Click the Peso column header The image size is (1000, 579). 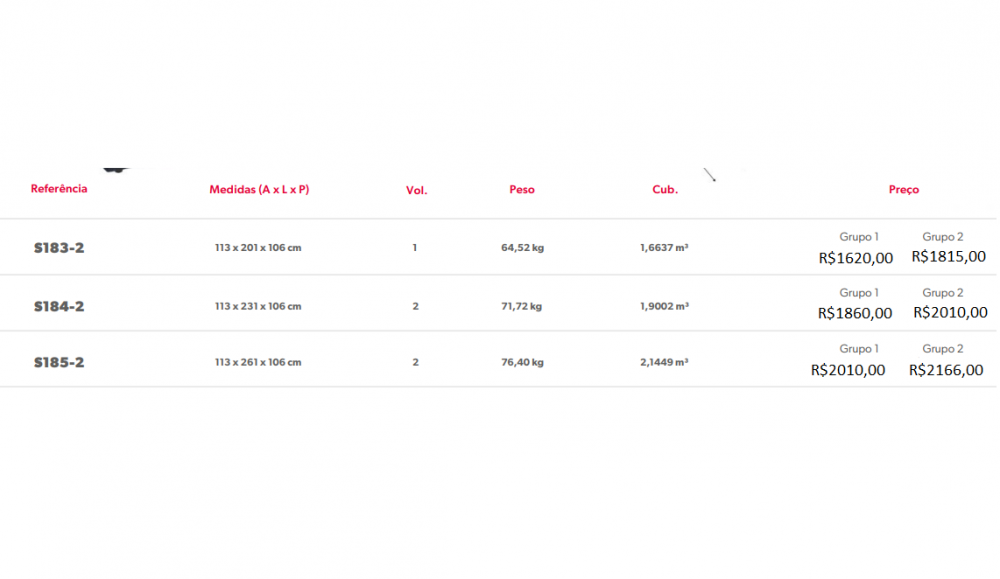pyautogui.click(x=522, y=189)
